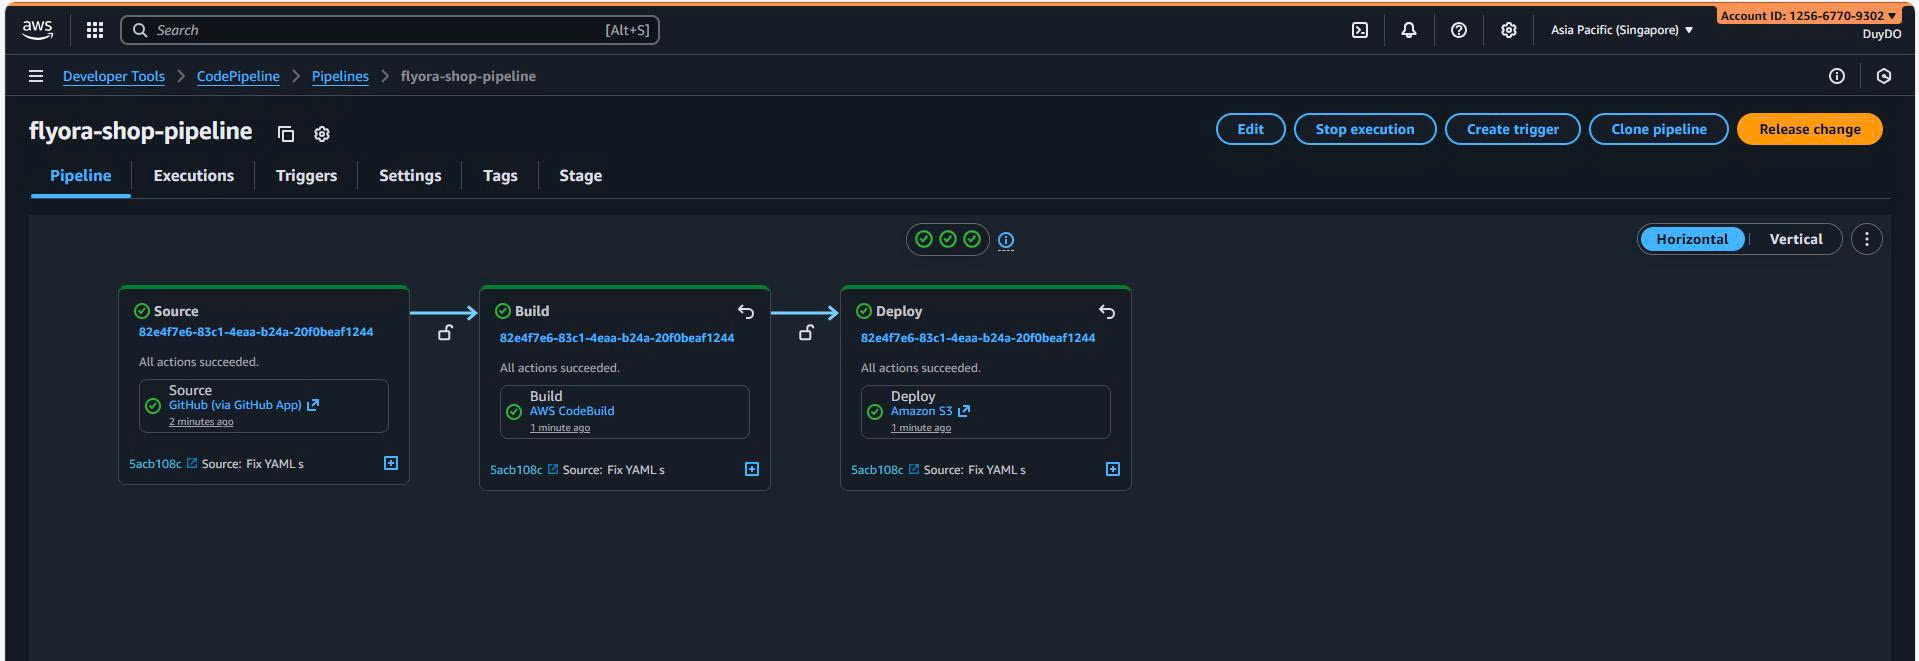Expand Build stage details plus icon
The image size is (1919, 661).
tap(752, 469)
